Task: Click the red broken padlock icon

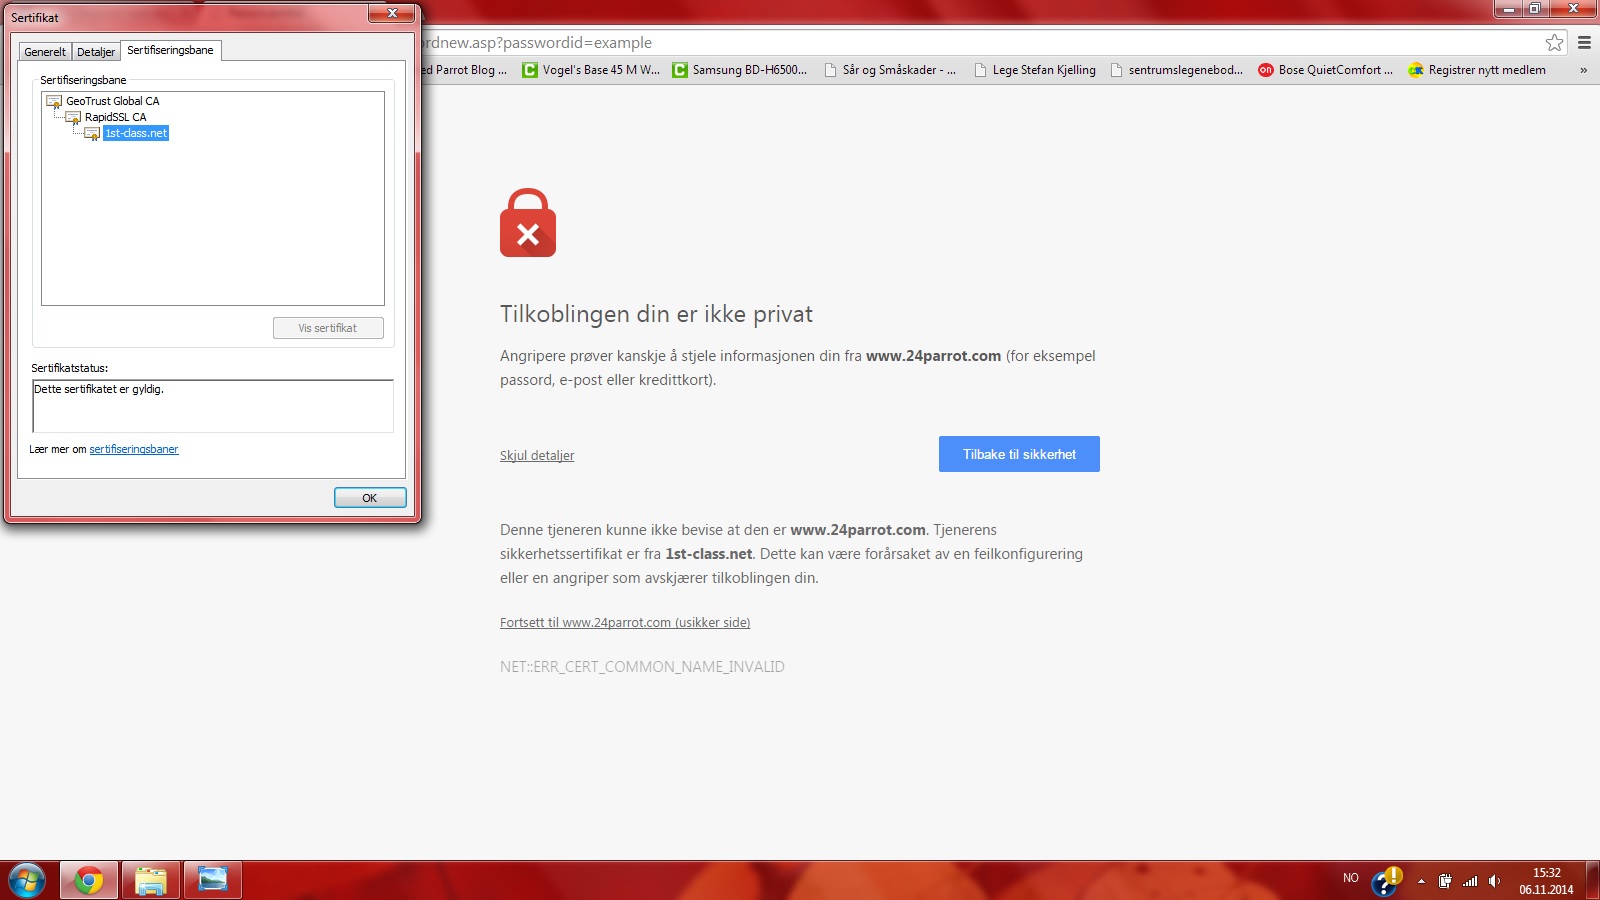Action: (528, 223)
